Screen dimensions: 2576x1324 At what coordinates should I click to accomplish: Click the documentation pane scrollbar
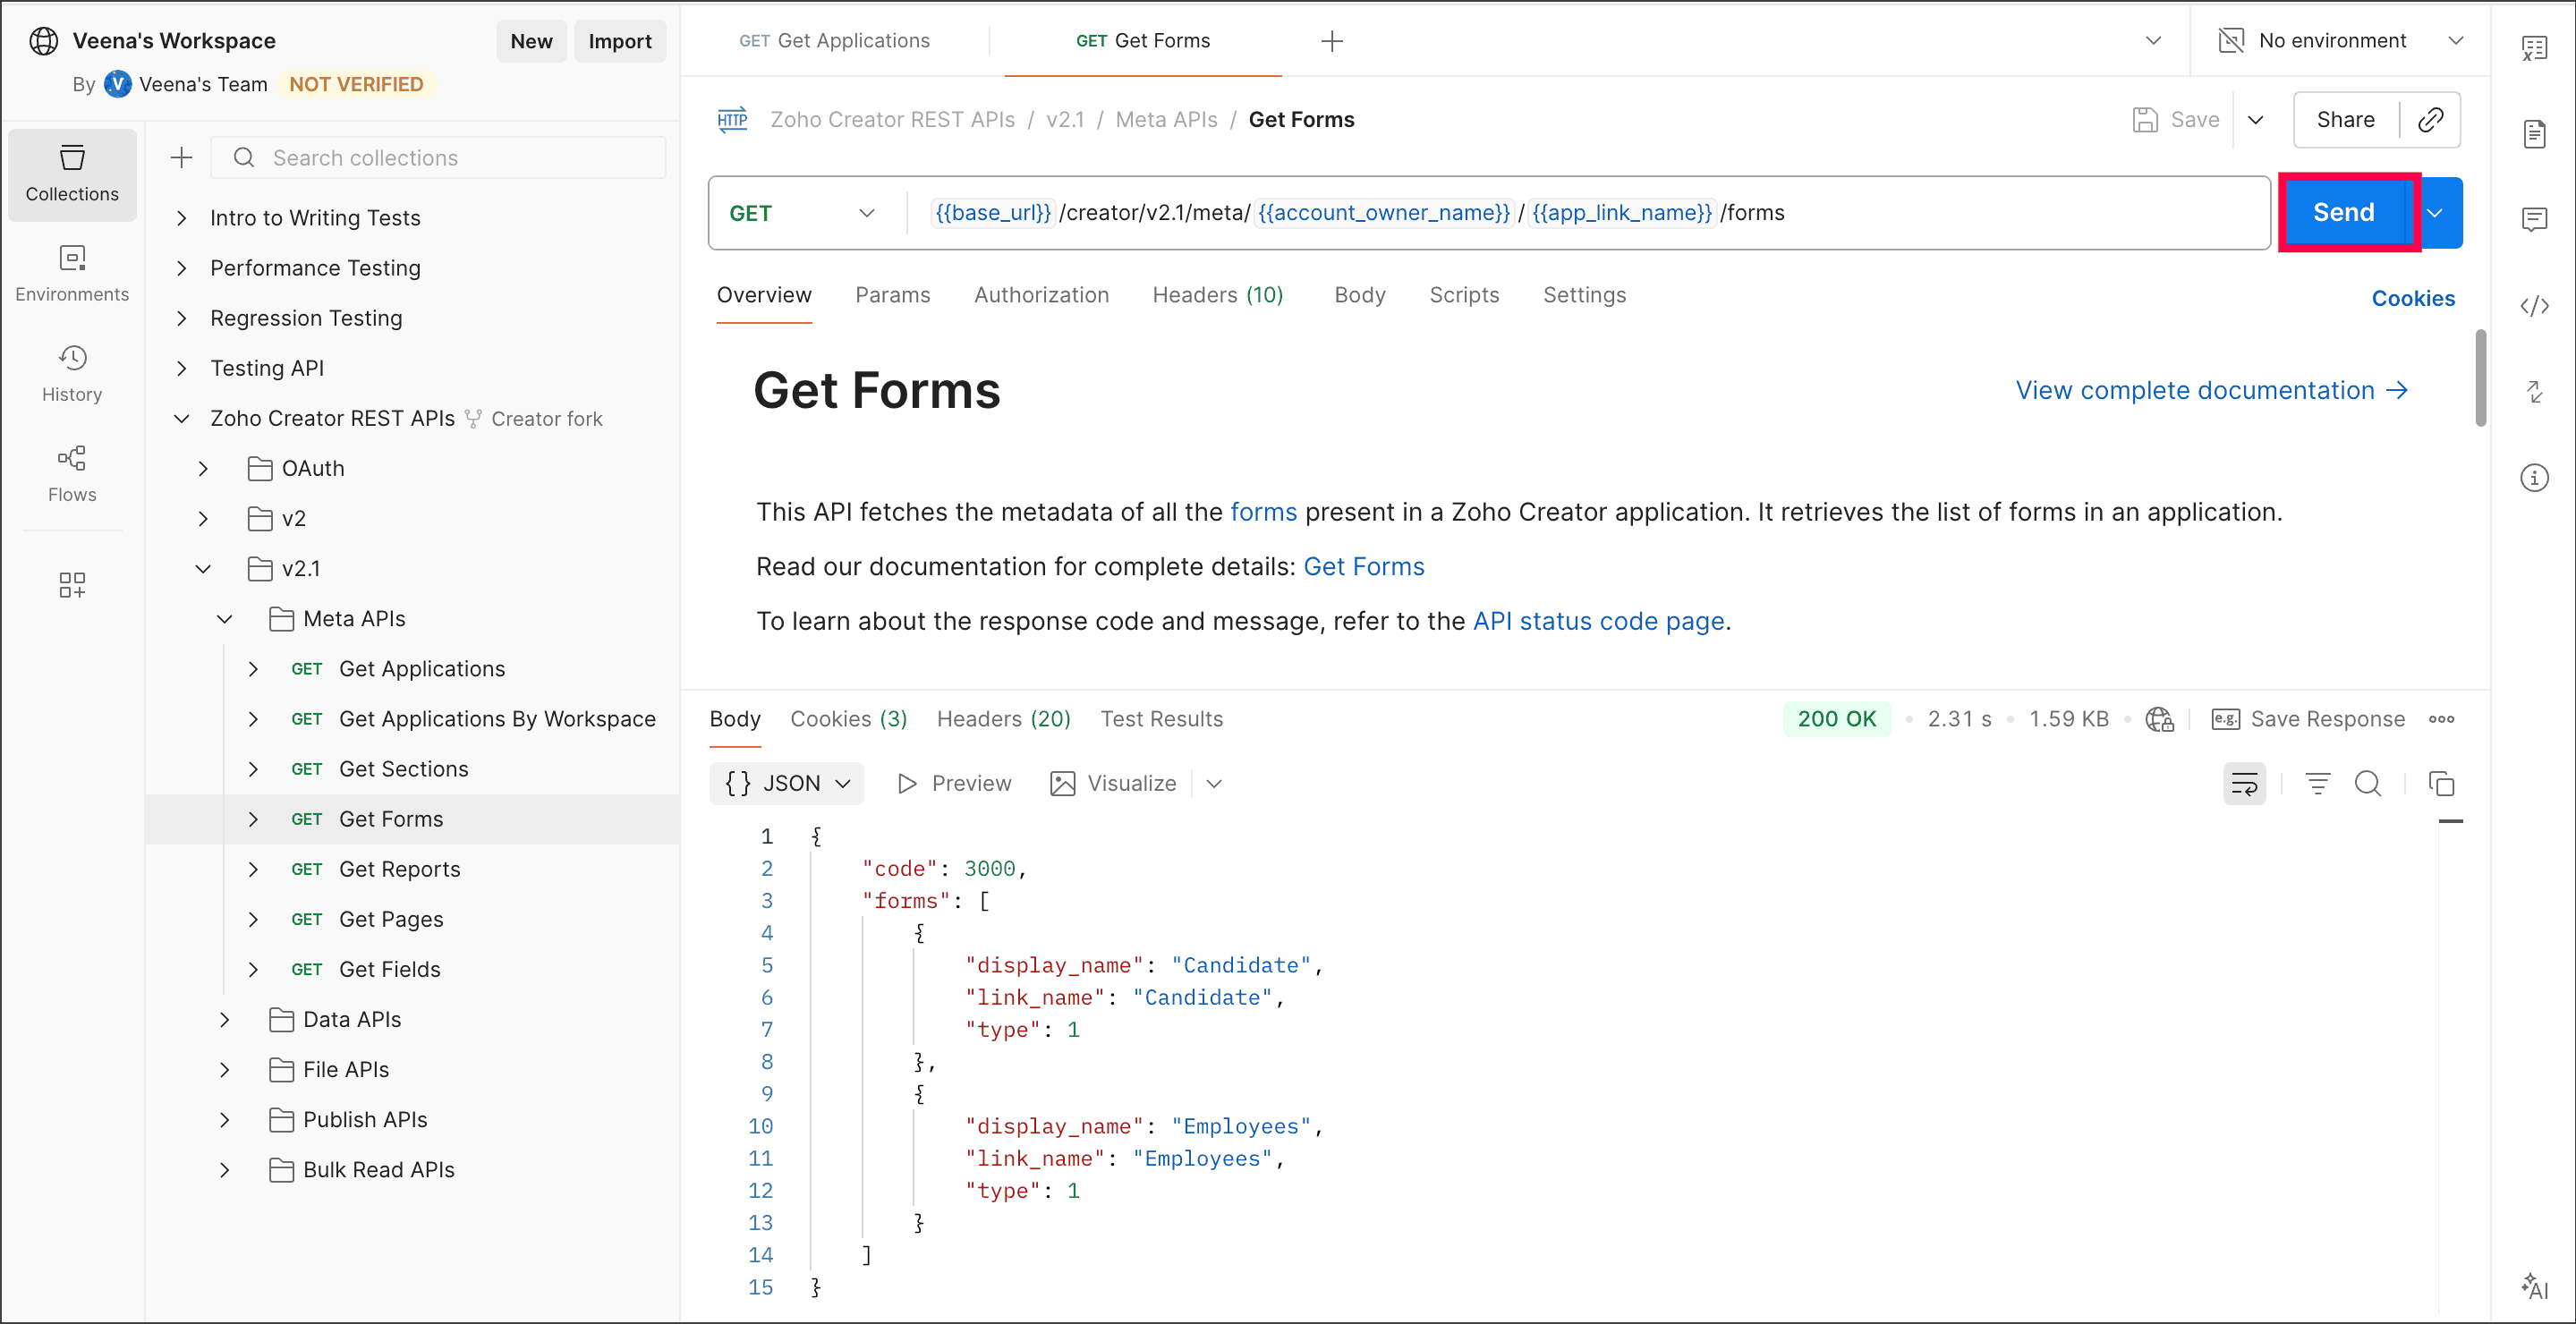coord(2480,378)
